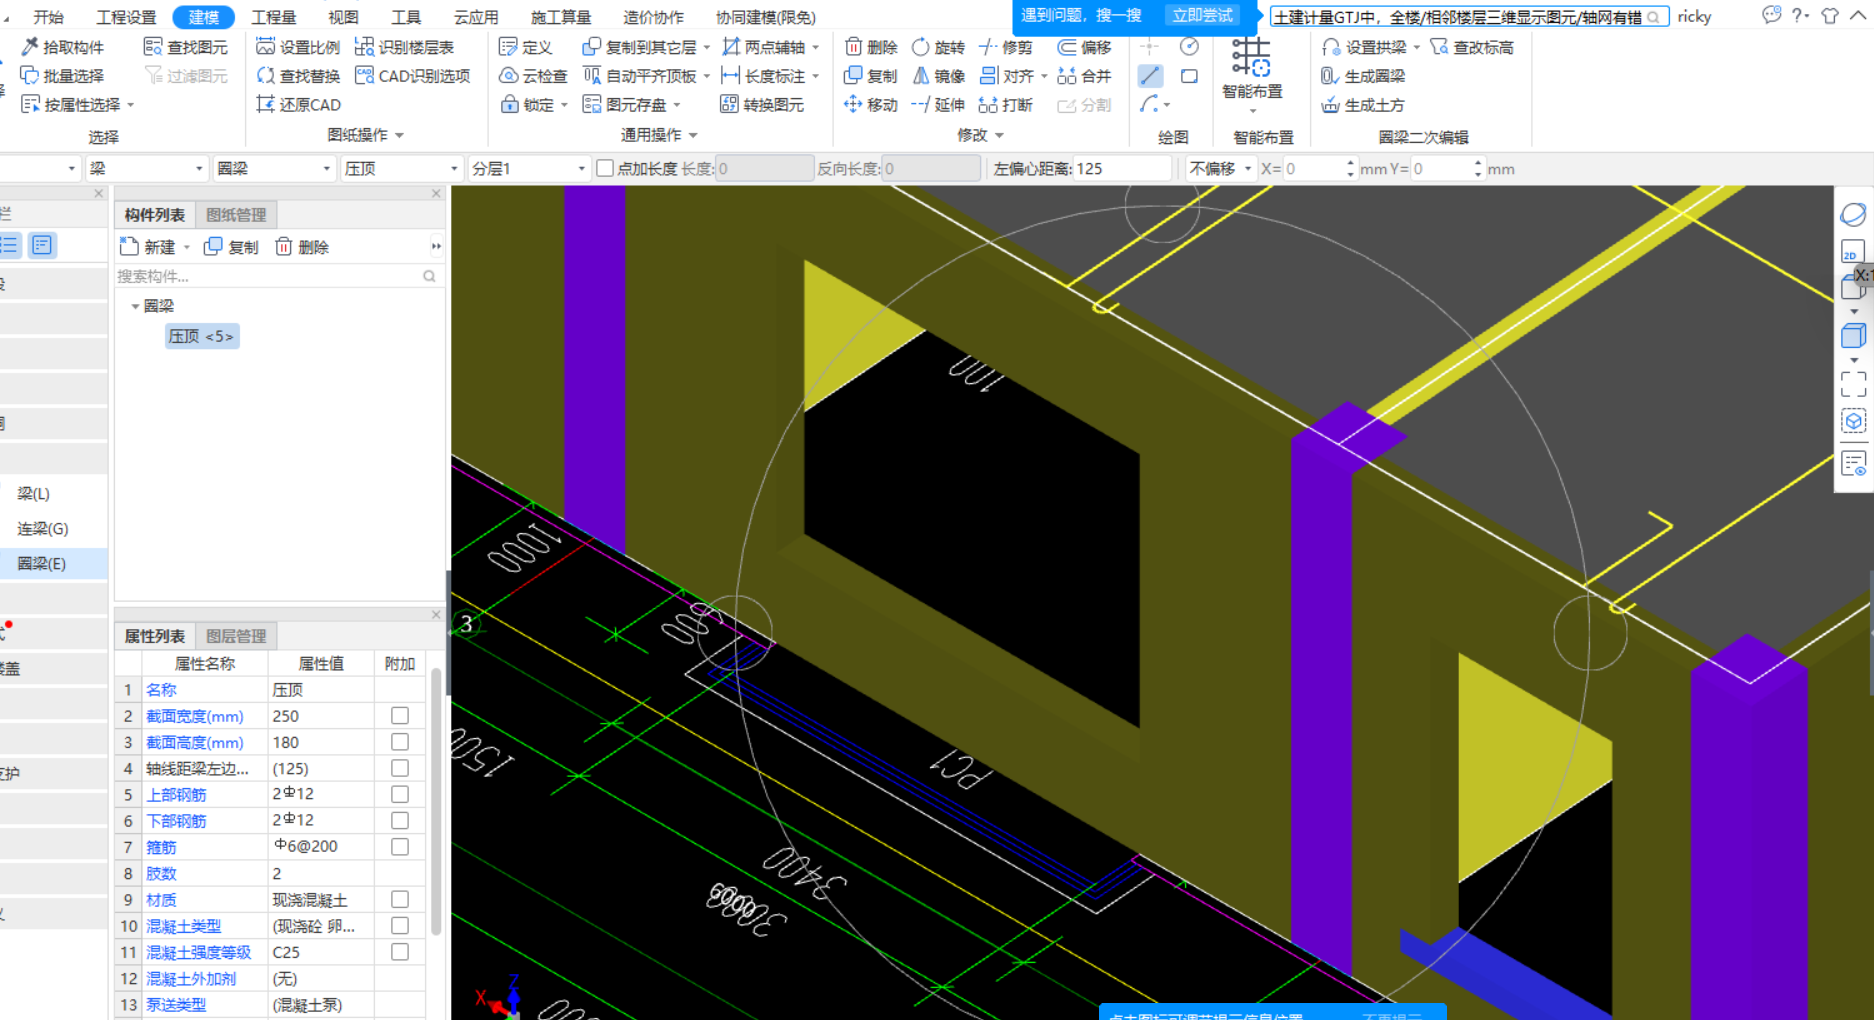Select the 合并 merge tool
The image size is (1874, 1020).
pos(1085,76)
